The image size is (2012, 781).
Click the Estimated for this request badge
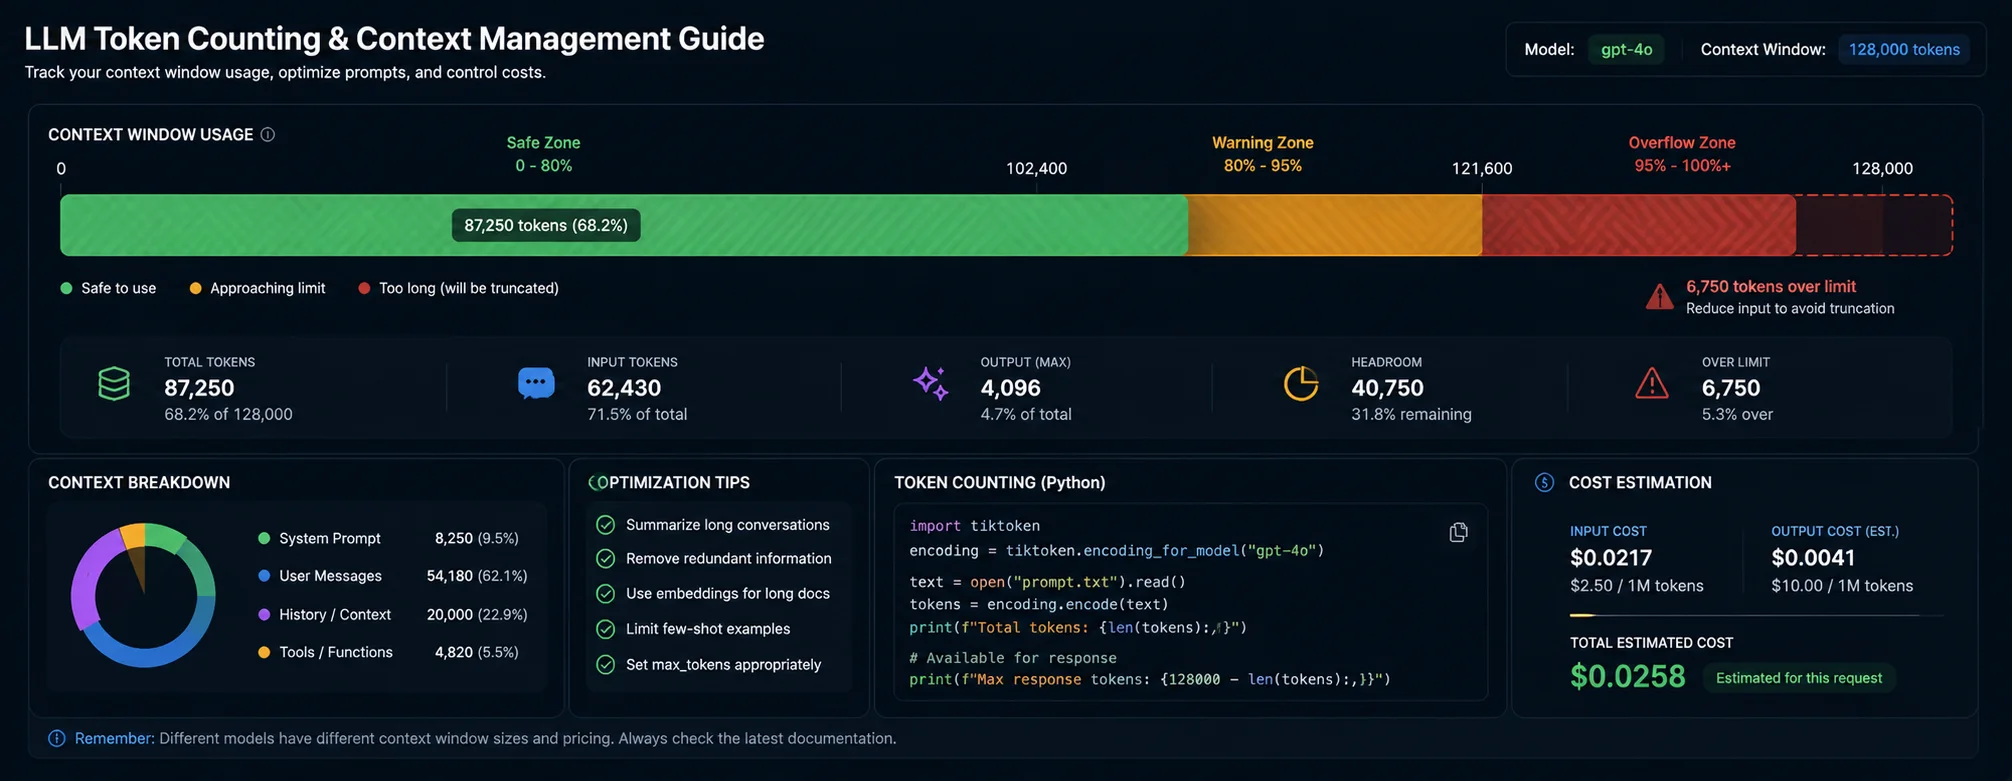1799,678
